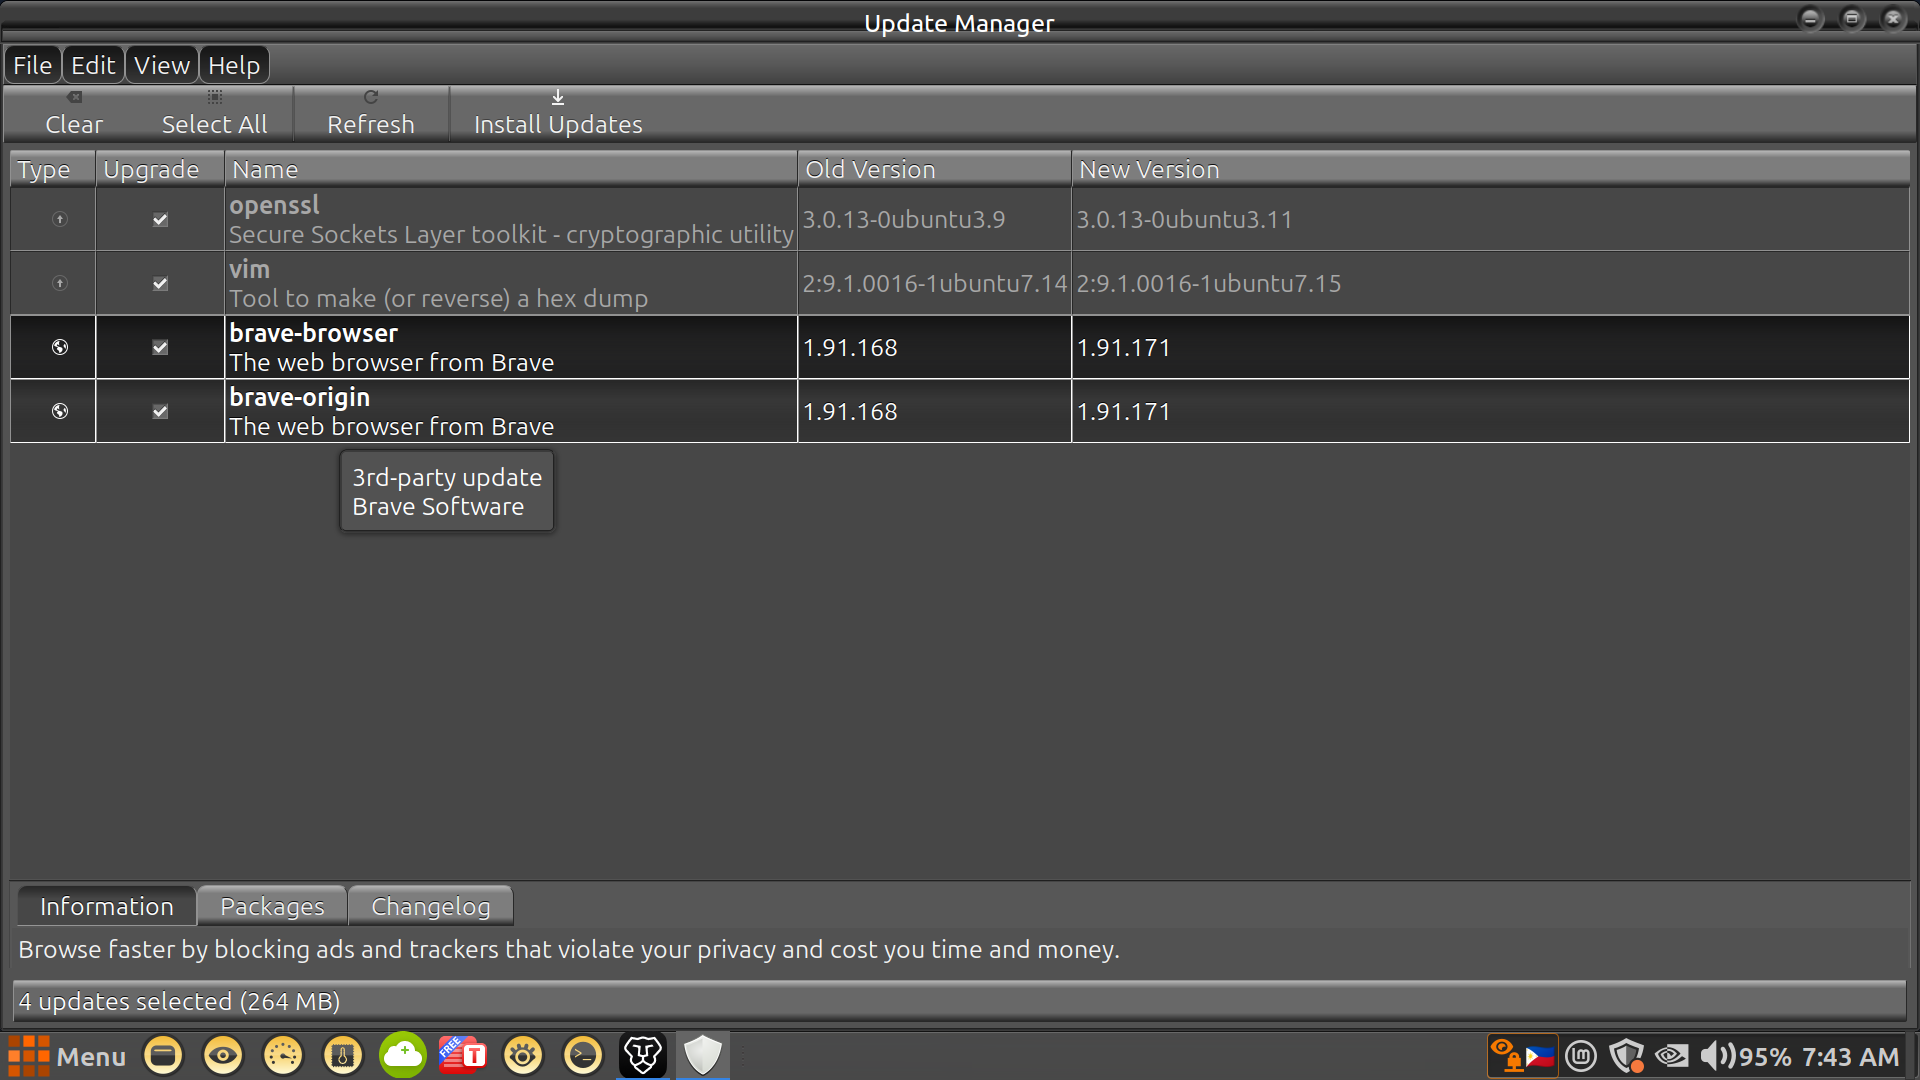Image resolution: width=1920 pixels, height=1080 pixels.
Task: Open the gauge icon launcher in the panel
Action: pyautogui.click(x=283, y=1055)
